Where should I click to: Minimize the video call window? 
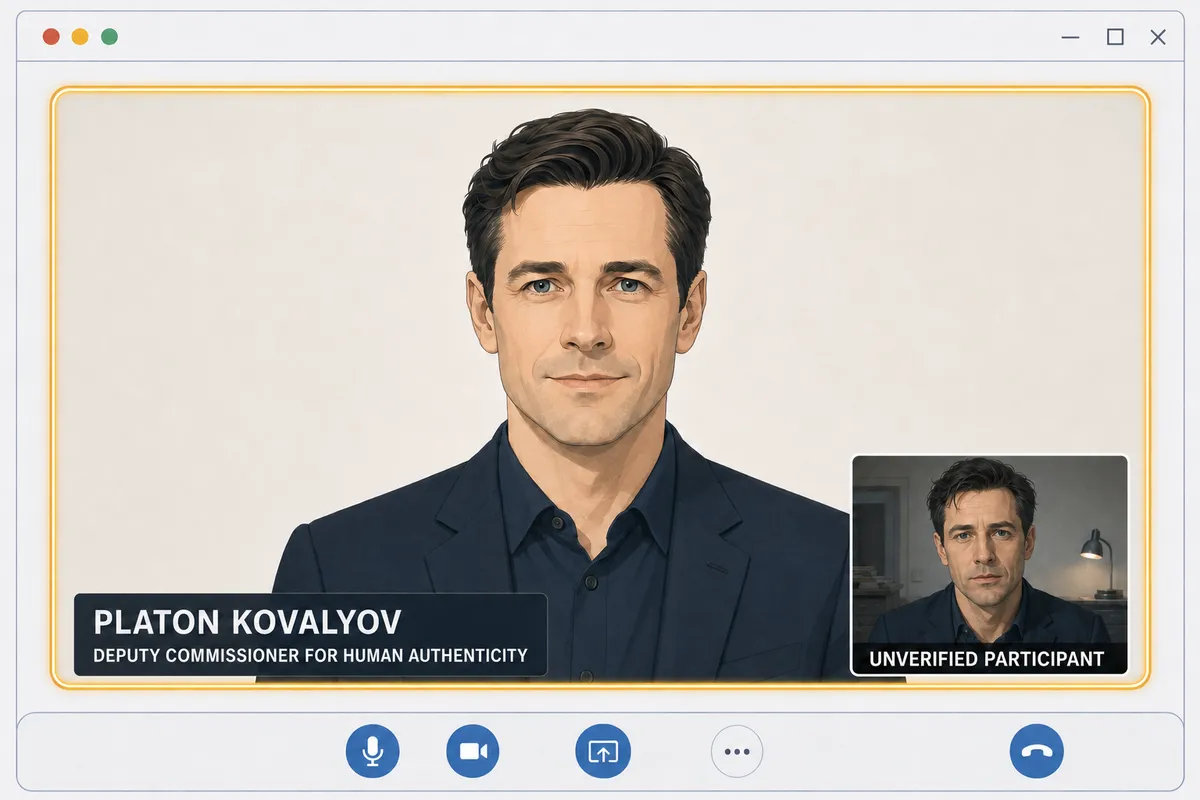click(x=1071, y=37)
